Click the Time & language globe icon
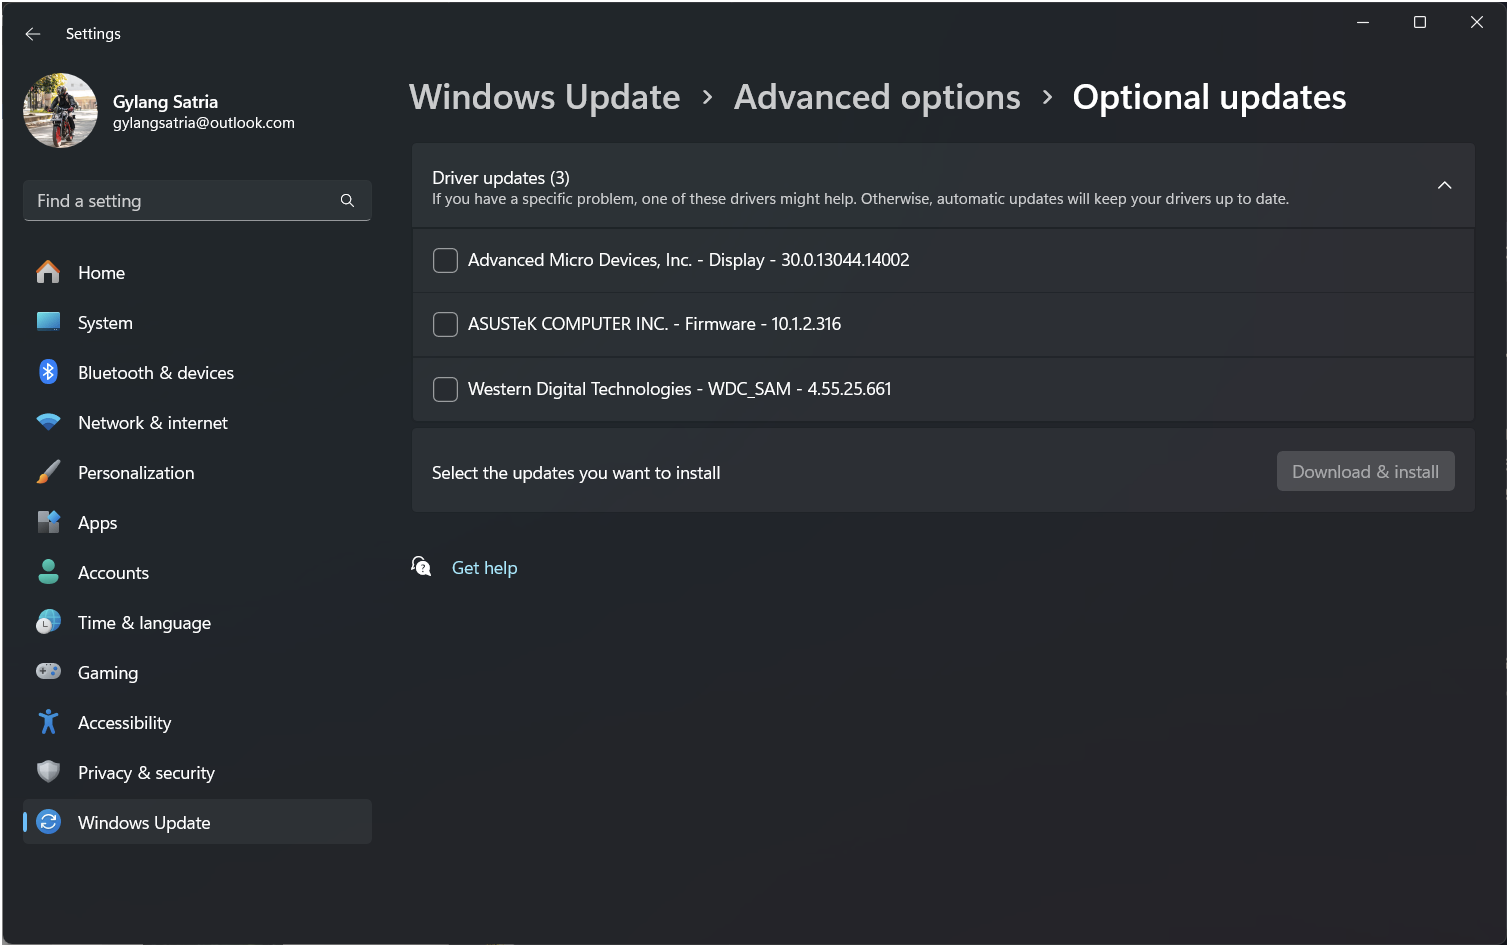Viewport: 1509px width, 947px height. 48,622
